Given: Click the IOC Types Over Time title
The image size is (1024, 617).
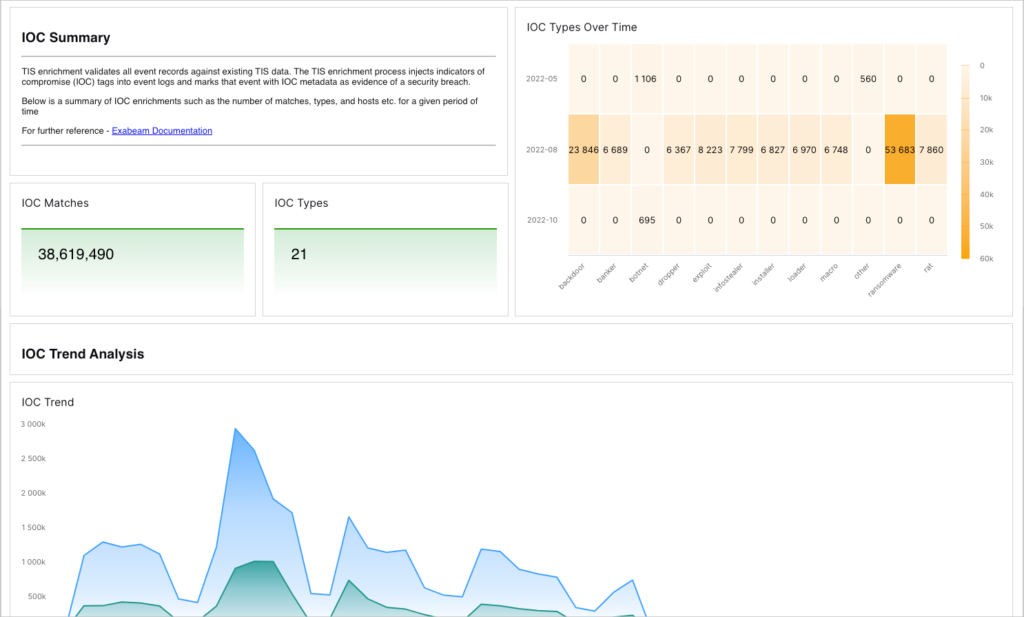Looking at the screenshot, I should pyautogui.click(x=582, y=27).
